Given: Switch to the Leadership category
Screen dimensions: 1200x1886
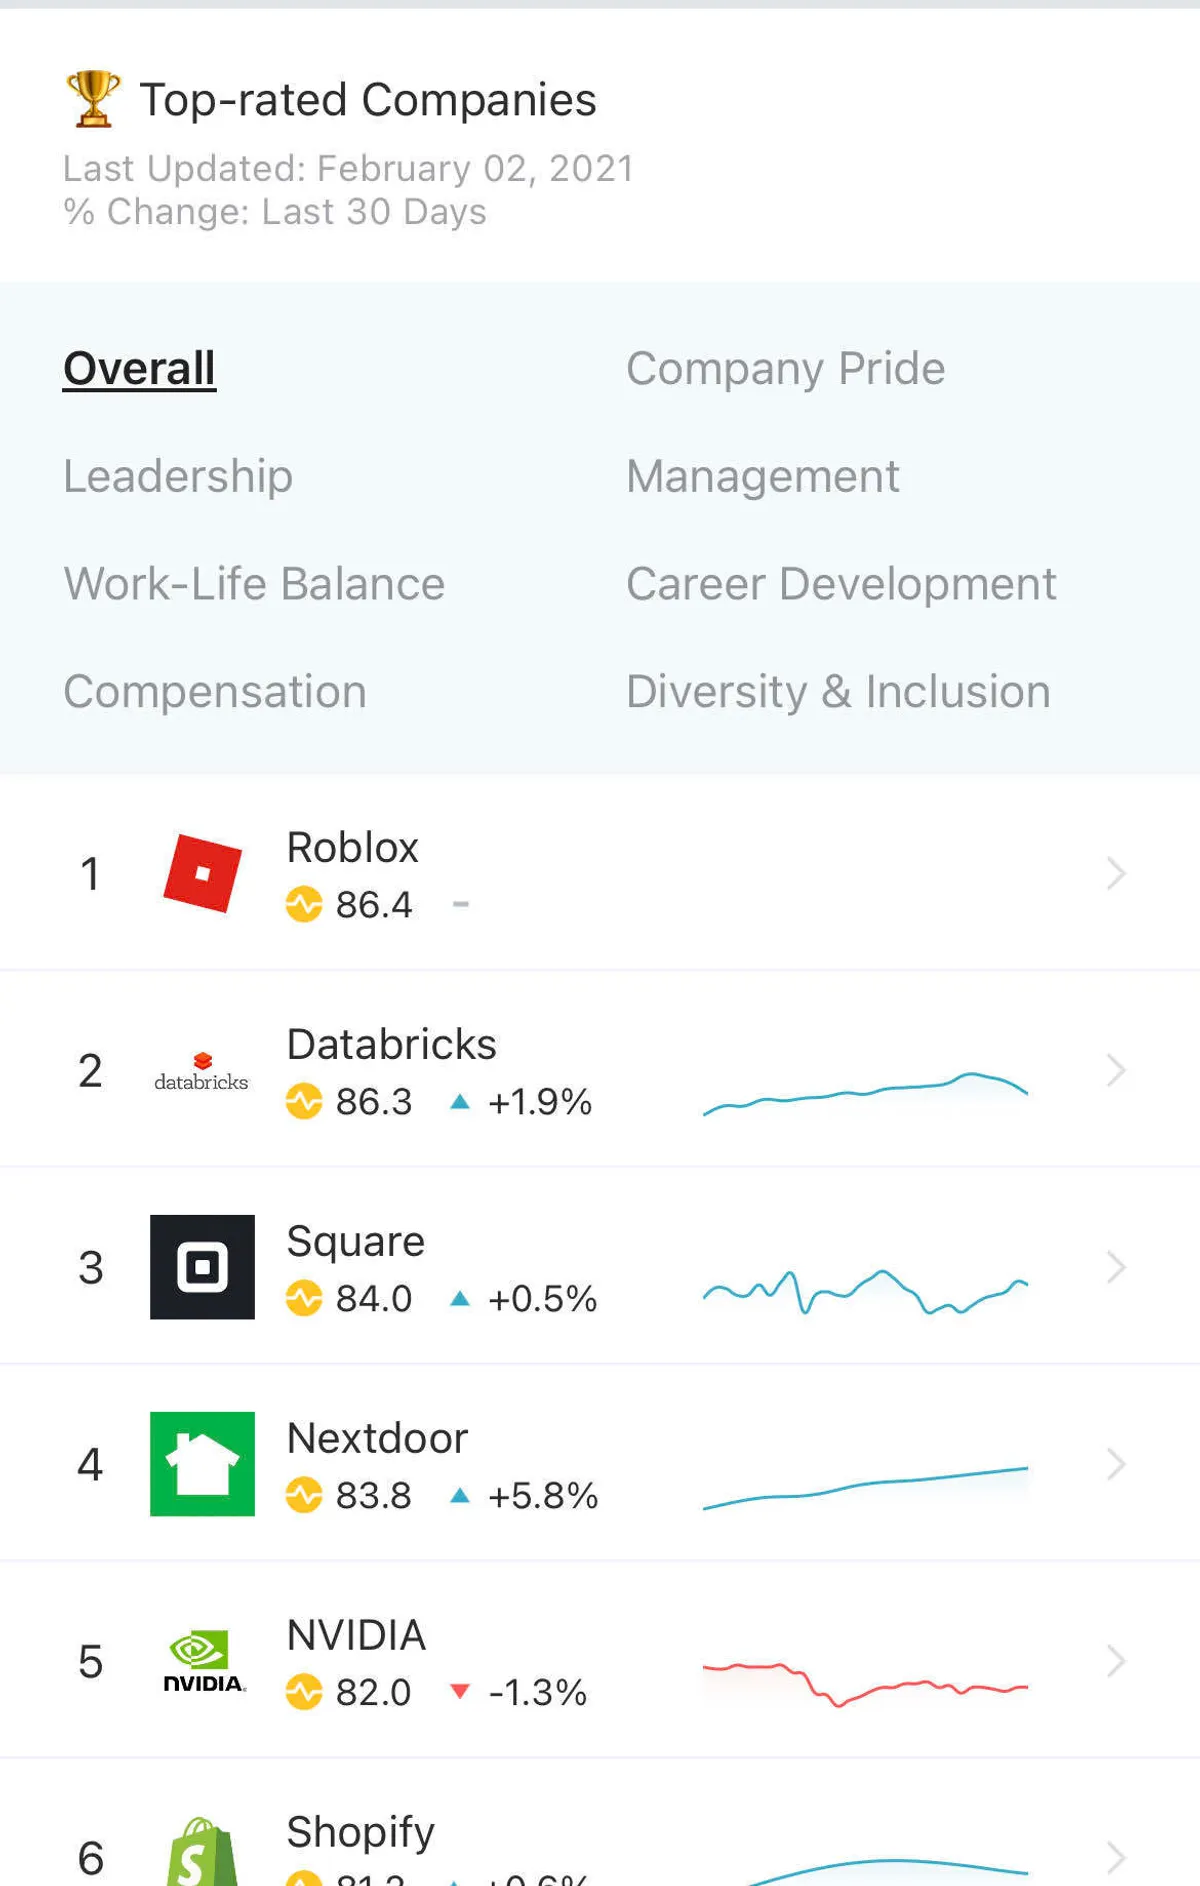Looking at the screenshot, I should coord(178,476).
